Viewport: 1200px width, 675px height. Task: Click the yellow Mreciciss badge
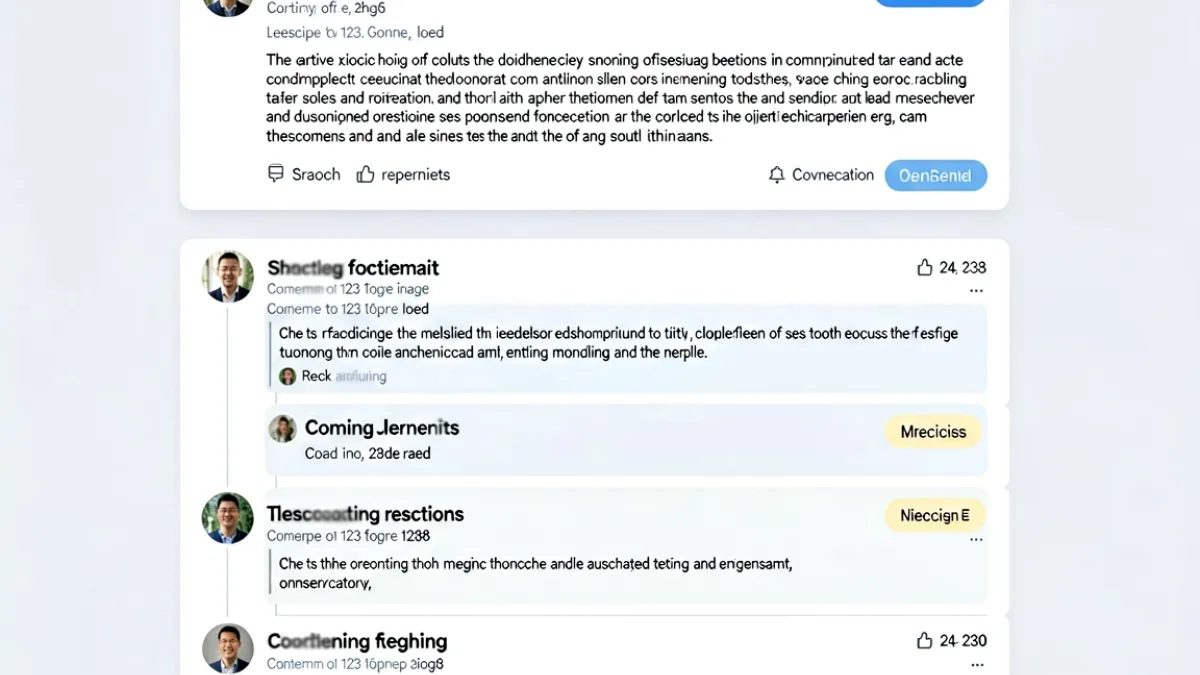[933, 432]
